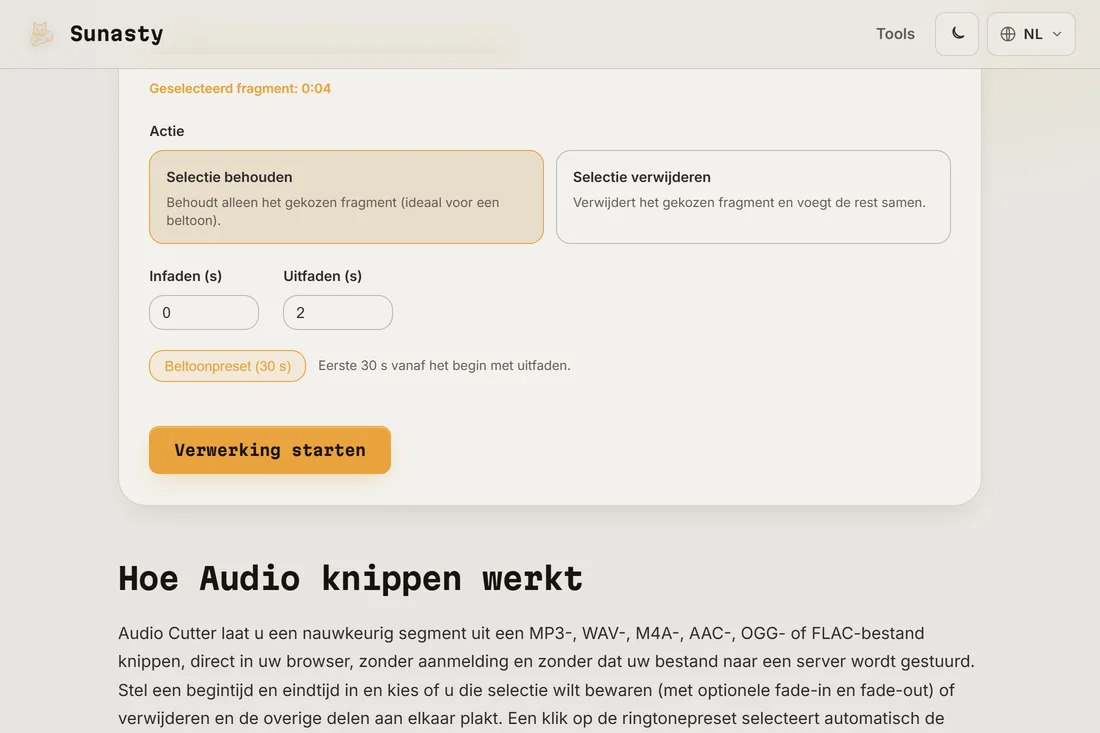Viewport: 1100px width, 733px height.
Task: Click the Geselecteerd fragment: 0:04 text
Action: click(240, 88)
